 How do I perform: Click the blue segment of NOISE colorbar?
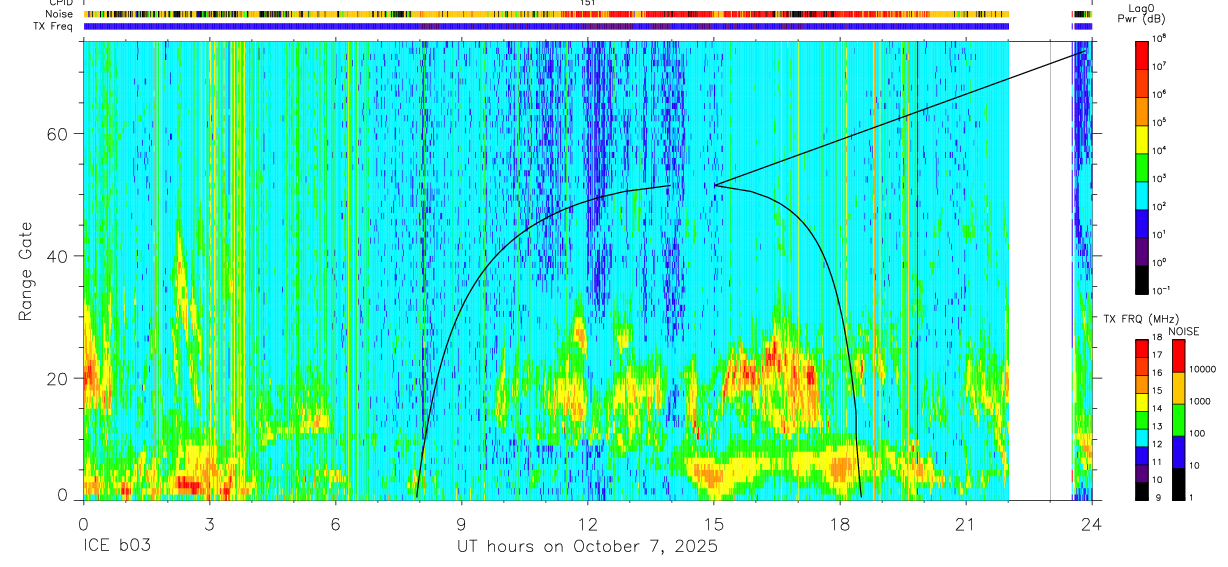(1178, 452)
